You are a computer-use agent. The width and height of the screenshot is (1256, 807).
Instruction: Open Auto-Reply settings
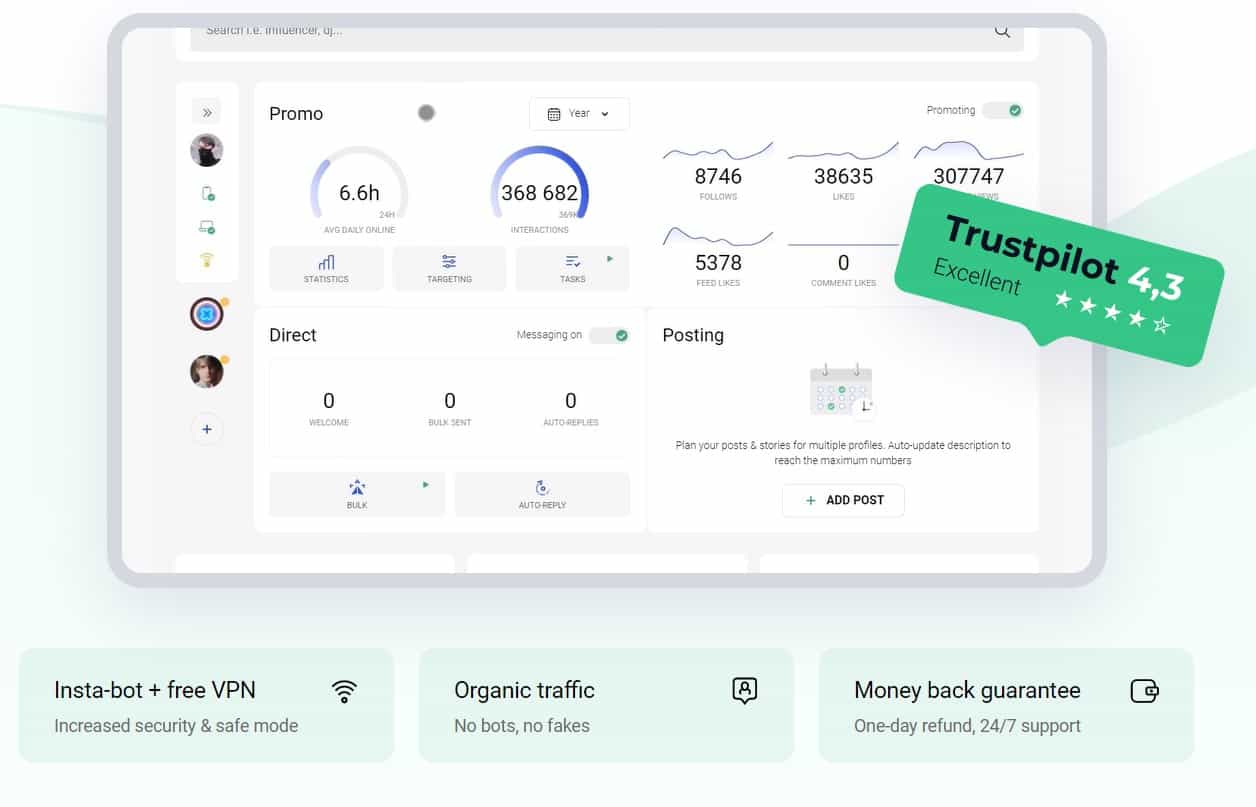point(542,494)
